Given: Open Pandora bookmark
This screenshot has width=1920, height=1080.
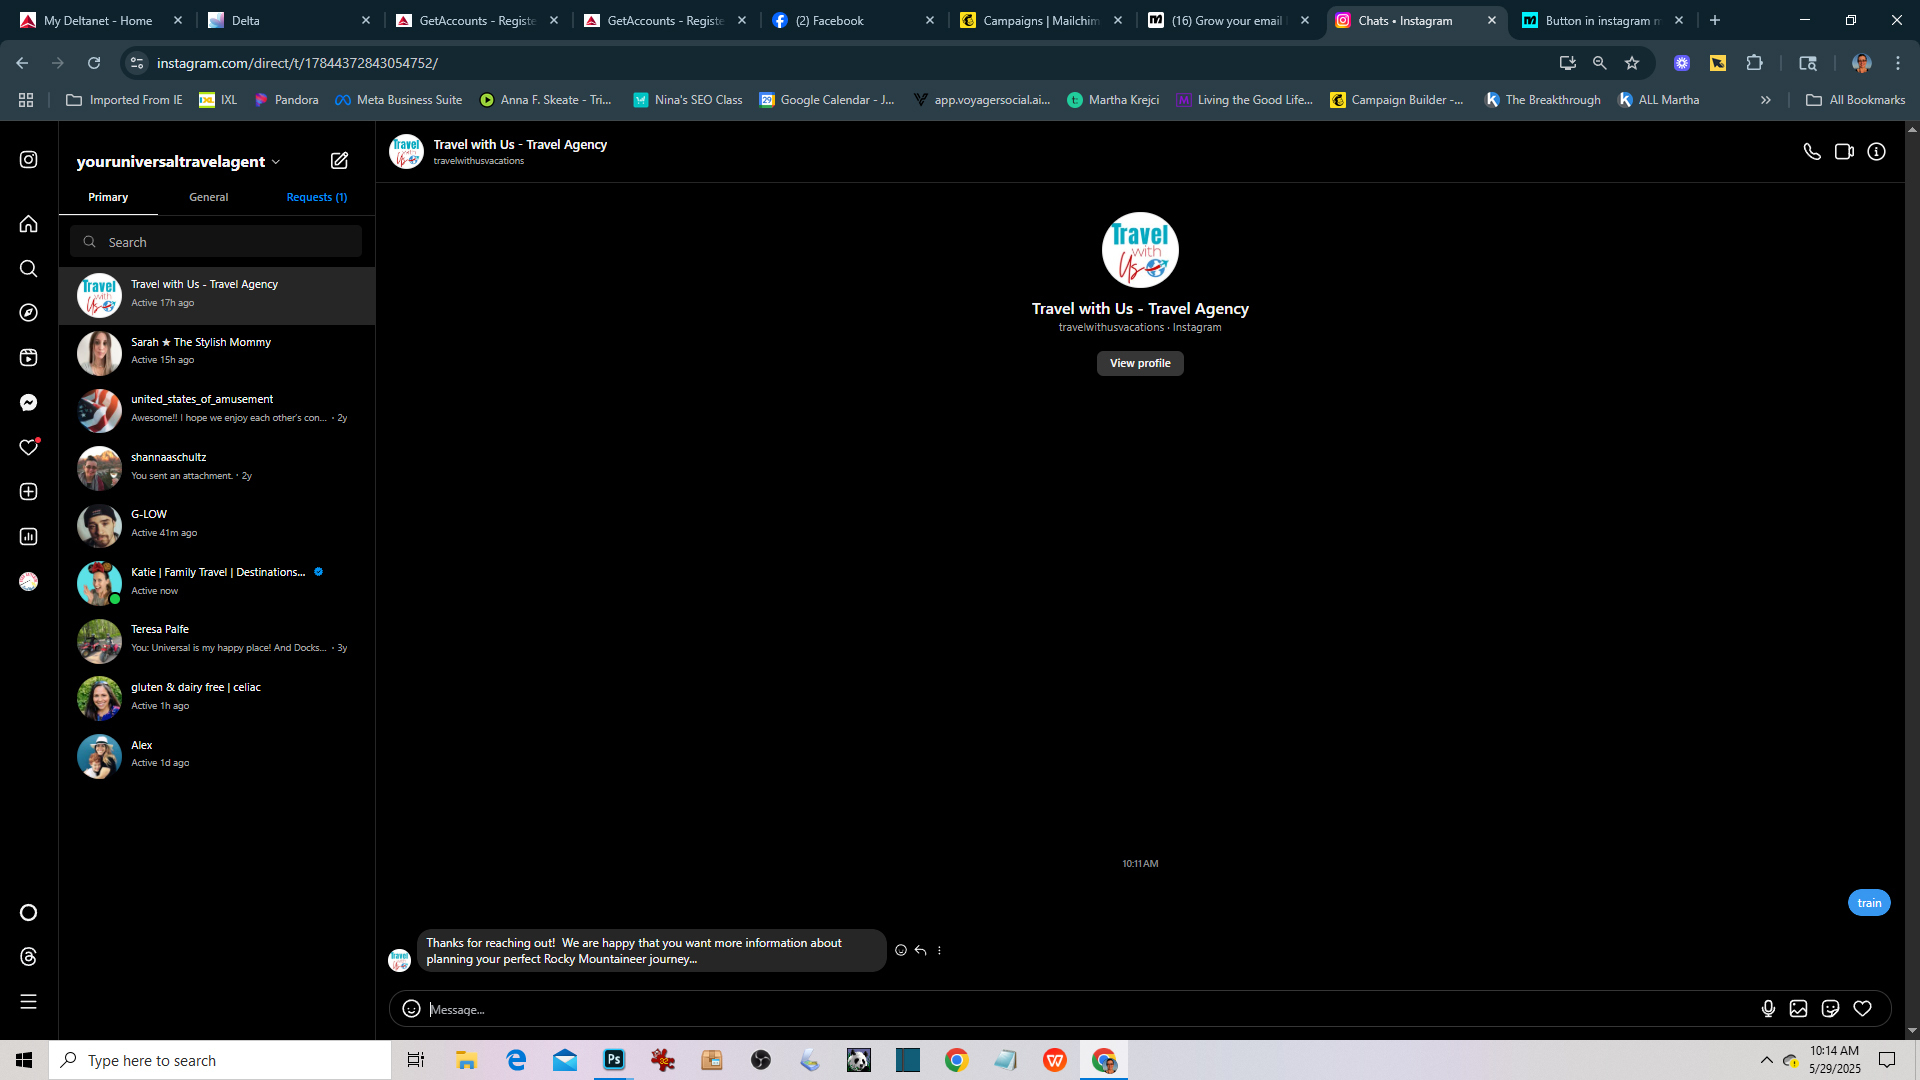Looking at the screenshot, I should point(286,100).
